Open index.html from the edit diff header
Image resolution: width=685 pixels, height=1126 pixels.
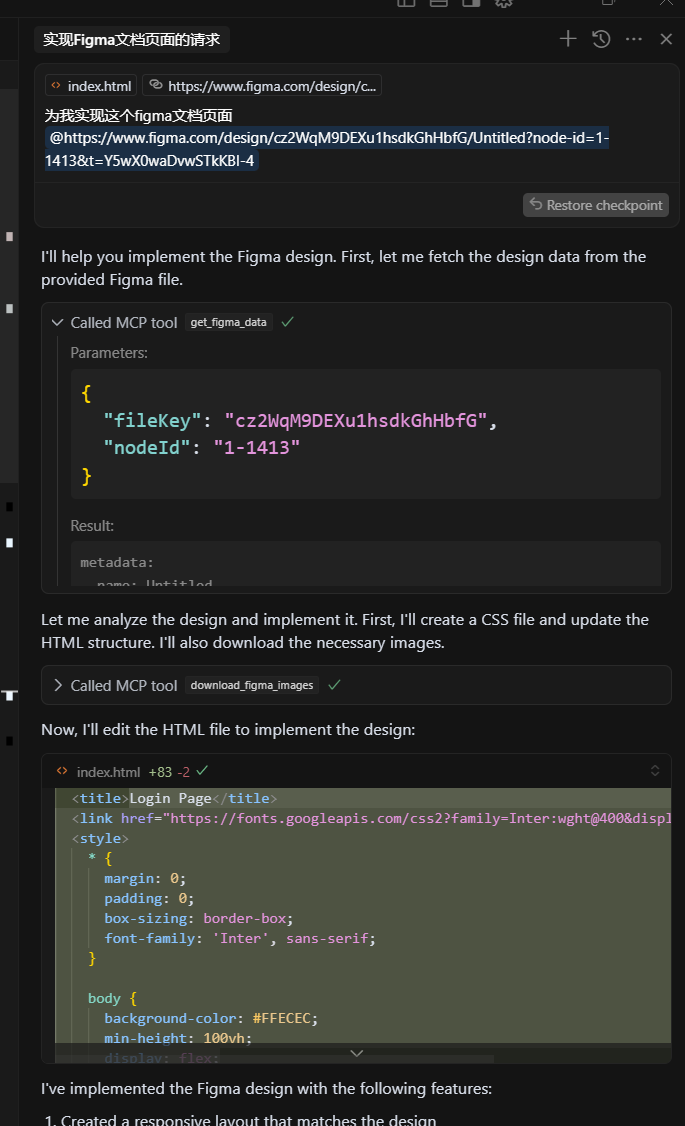(108, 772)
